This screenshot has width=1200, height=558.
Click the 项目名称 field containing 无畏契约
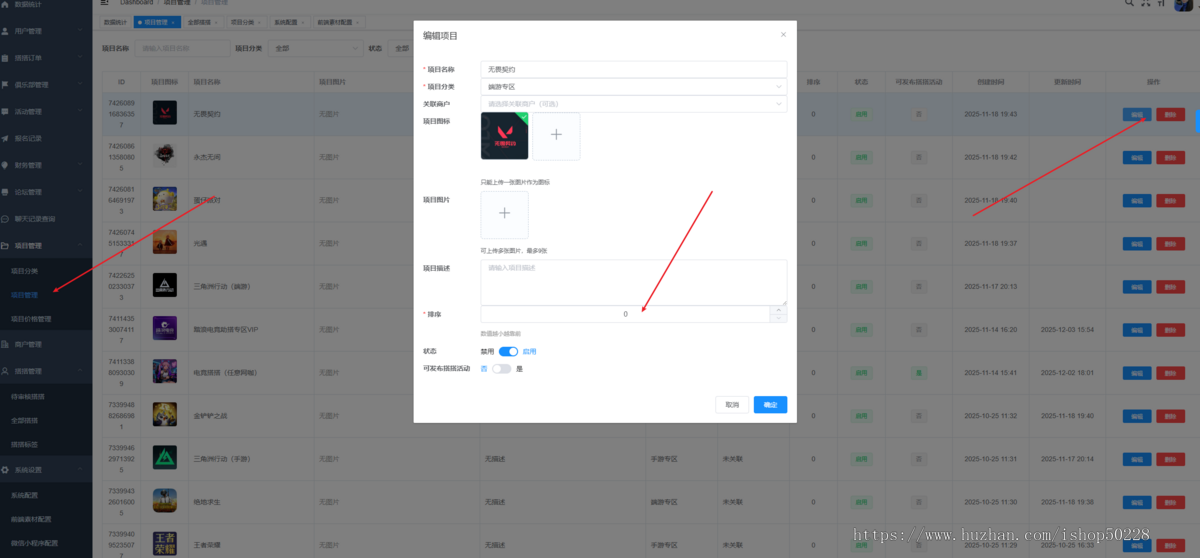633,70
